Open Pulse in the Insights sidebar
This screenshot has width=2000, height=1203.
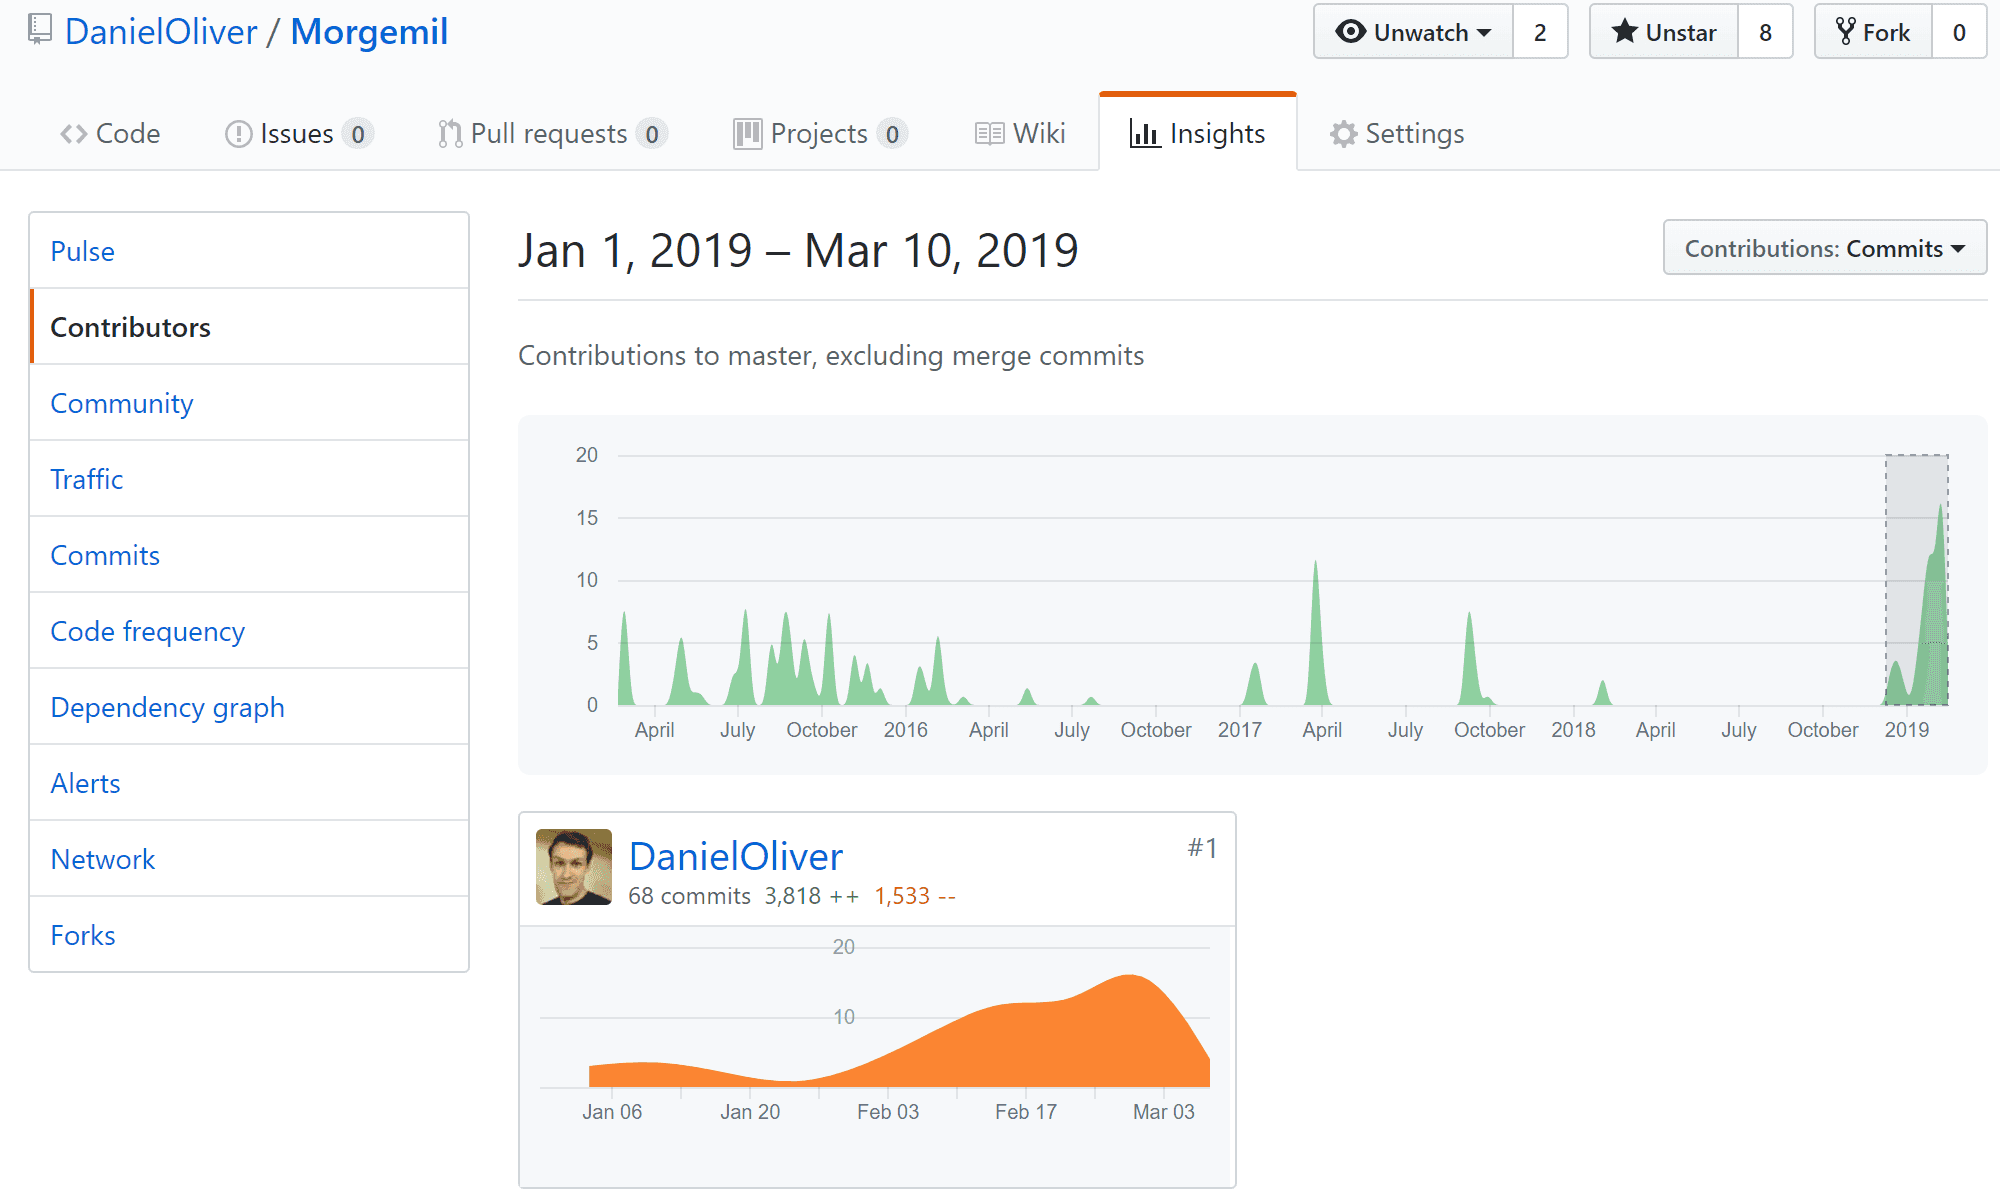249,251
